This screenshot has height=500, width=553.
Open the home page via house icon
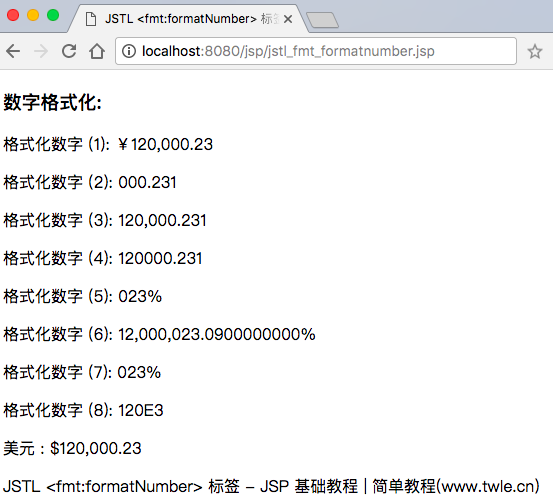pos(97,51)
